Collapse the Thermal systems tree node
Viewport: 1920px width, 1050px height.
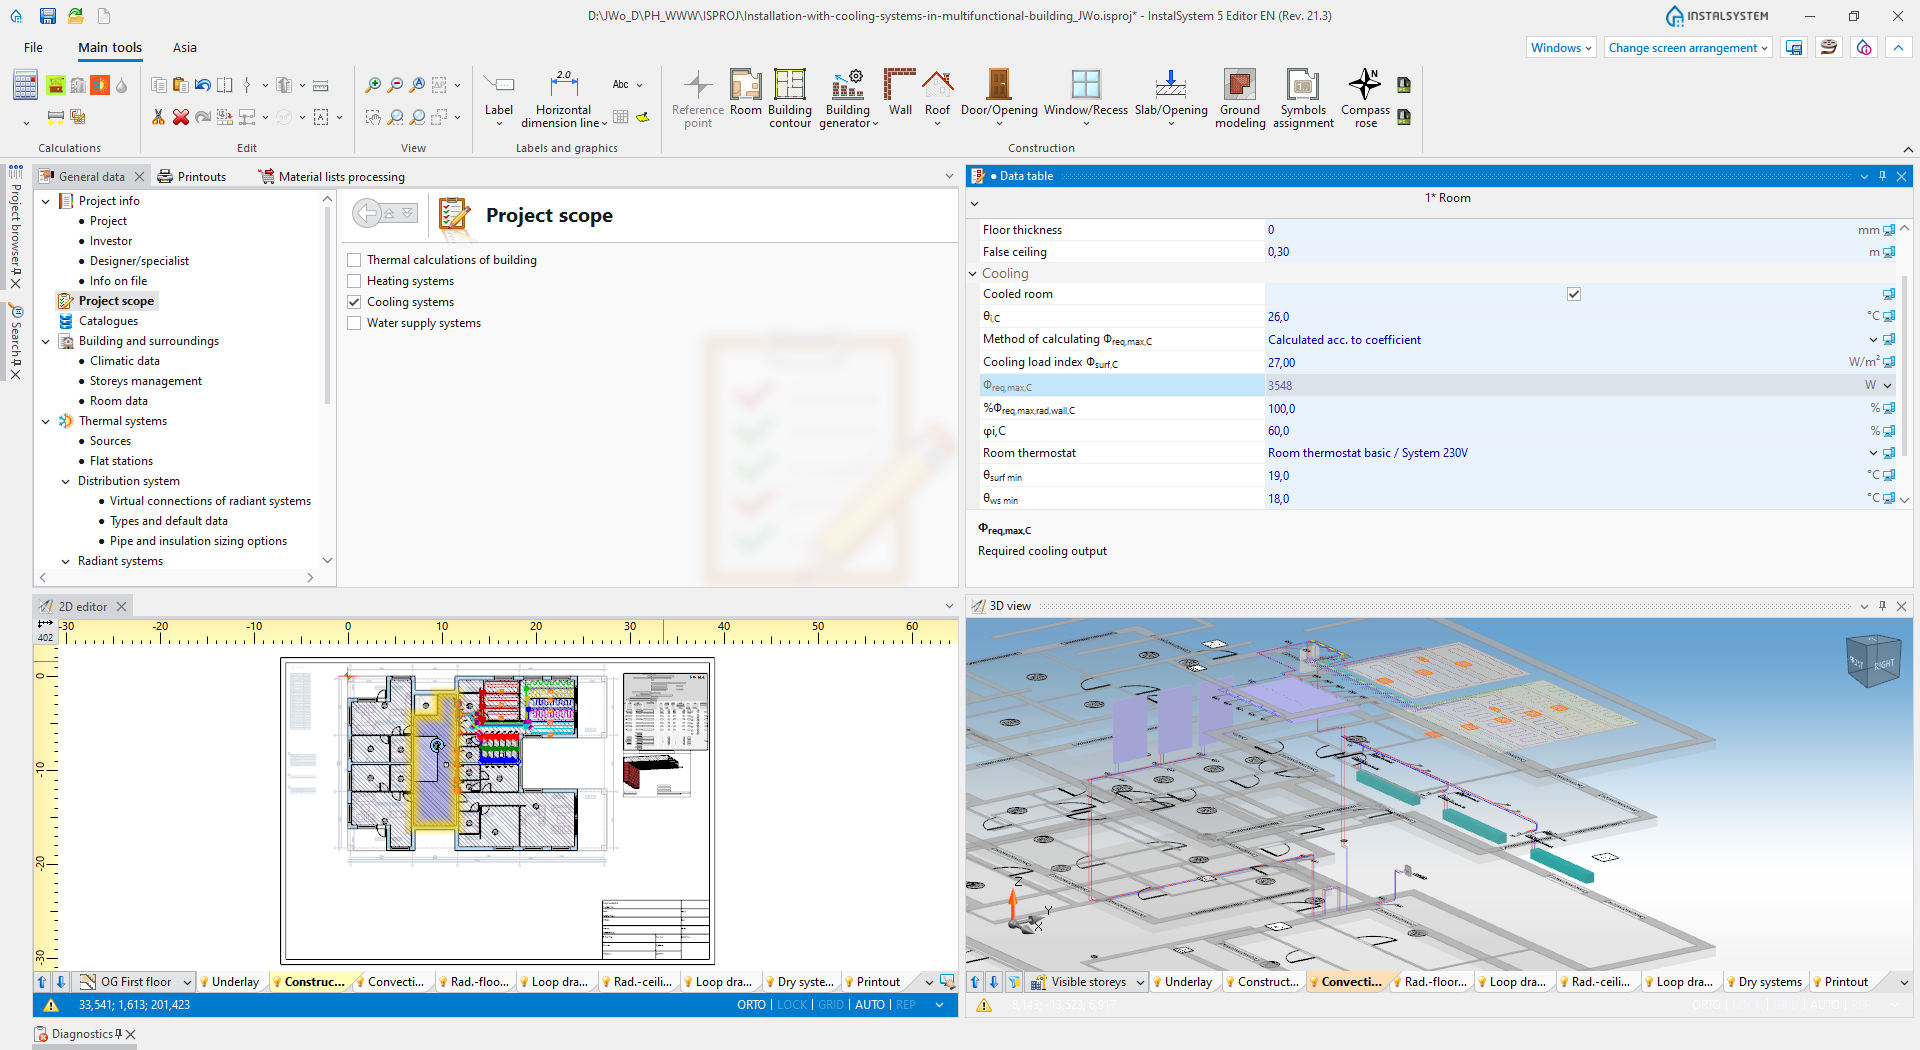[46, 421]
